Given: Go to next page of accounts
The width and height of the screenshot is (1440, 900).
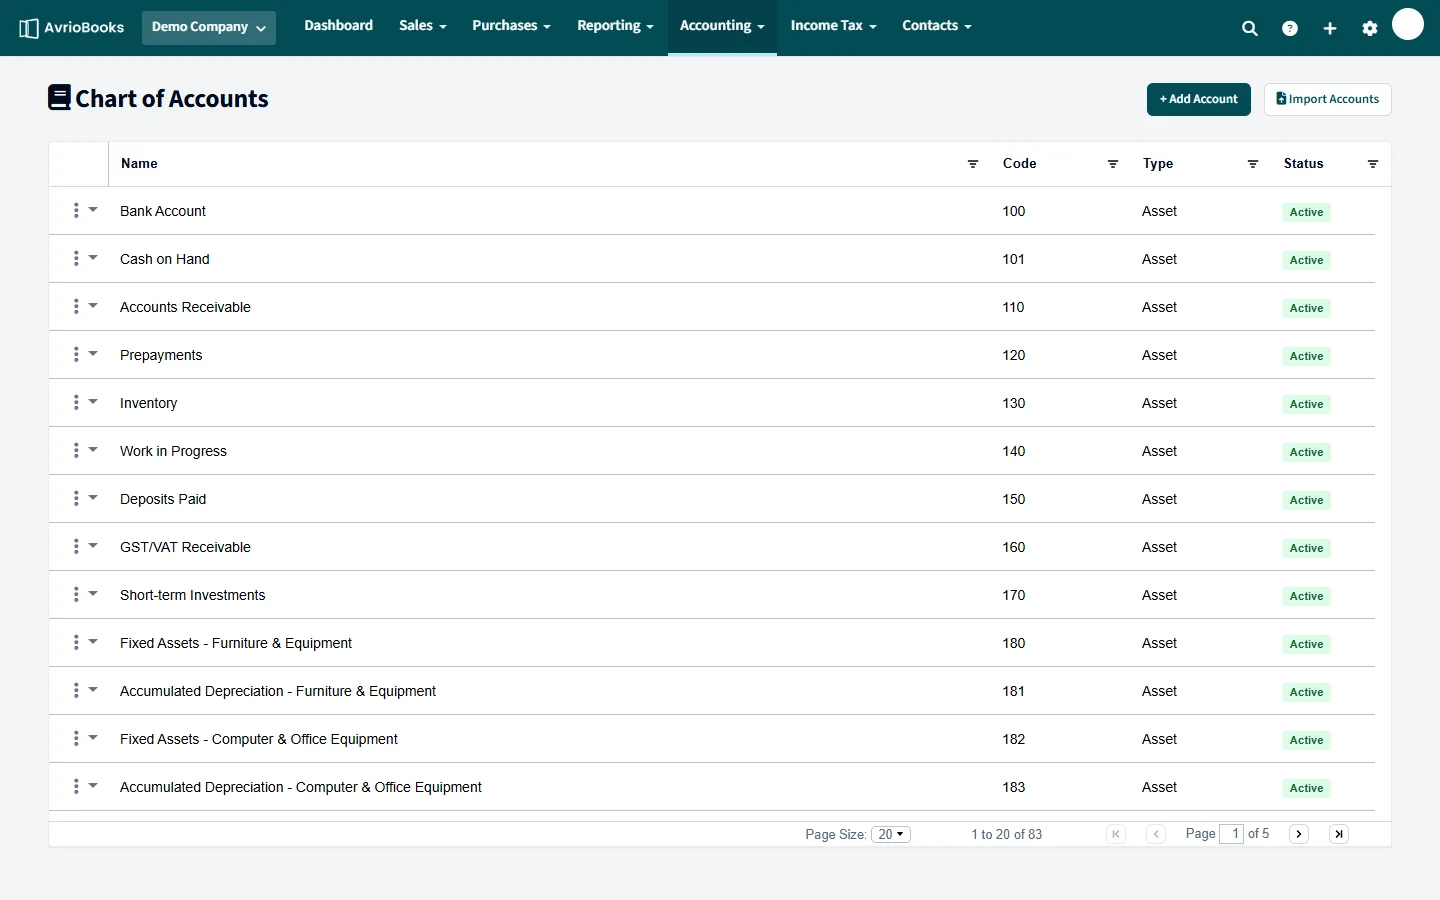Looking at the screenshot, I should tap(1299, 834).
